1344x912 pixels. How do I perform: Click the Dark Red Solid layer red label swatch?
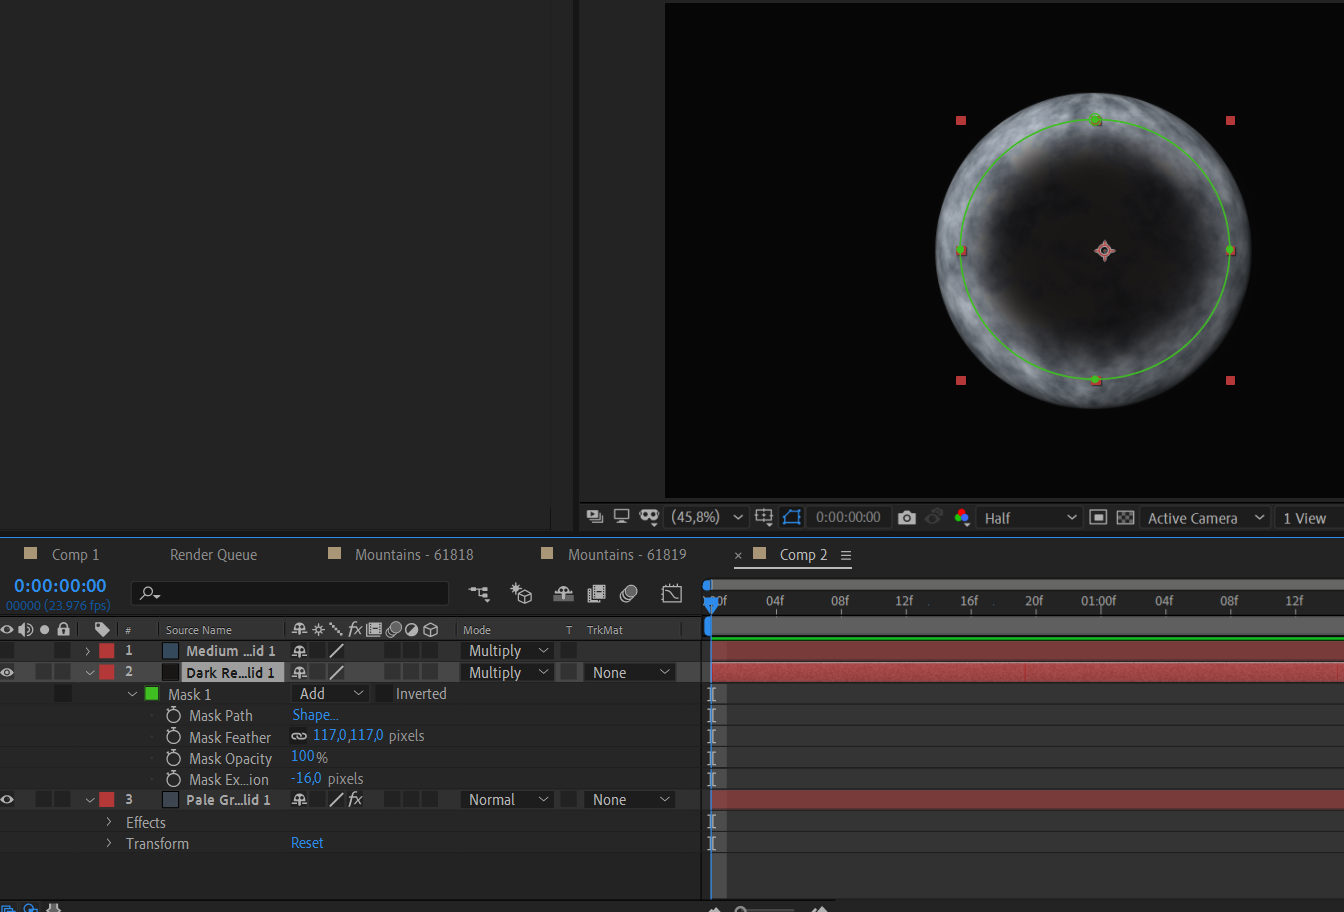click(x=106, y=673)
